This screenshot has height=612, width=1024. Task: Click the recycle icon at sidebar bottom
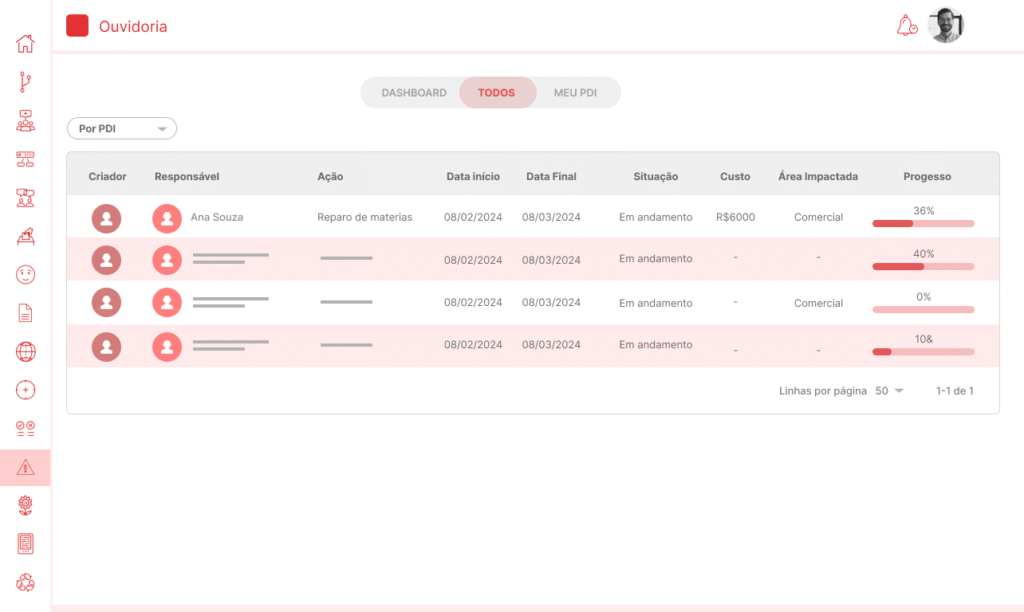25,582
